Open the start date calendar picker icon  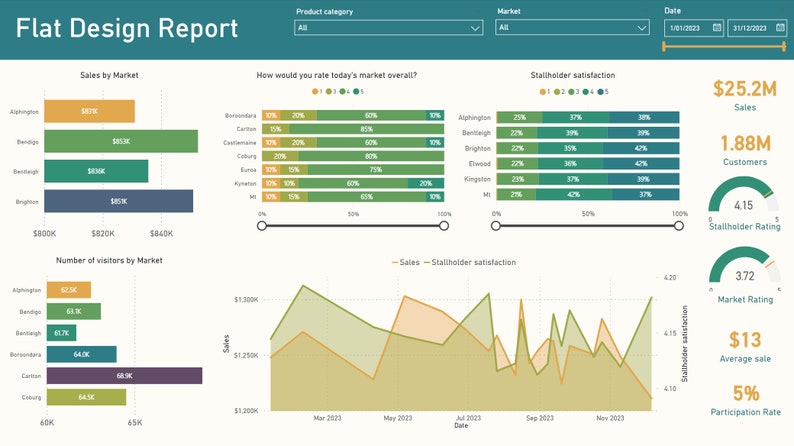pos(717,28)
